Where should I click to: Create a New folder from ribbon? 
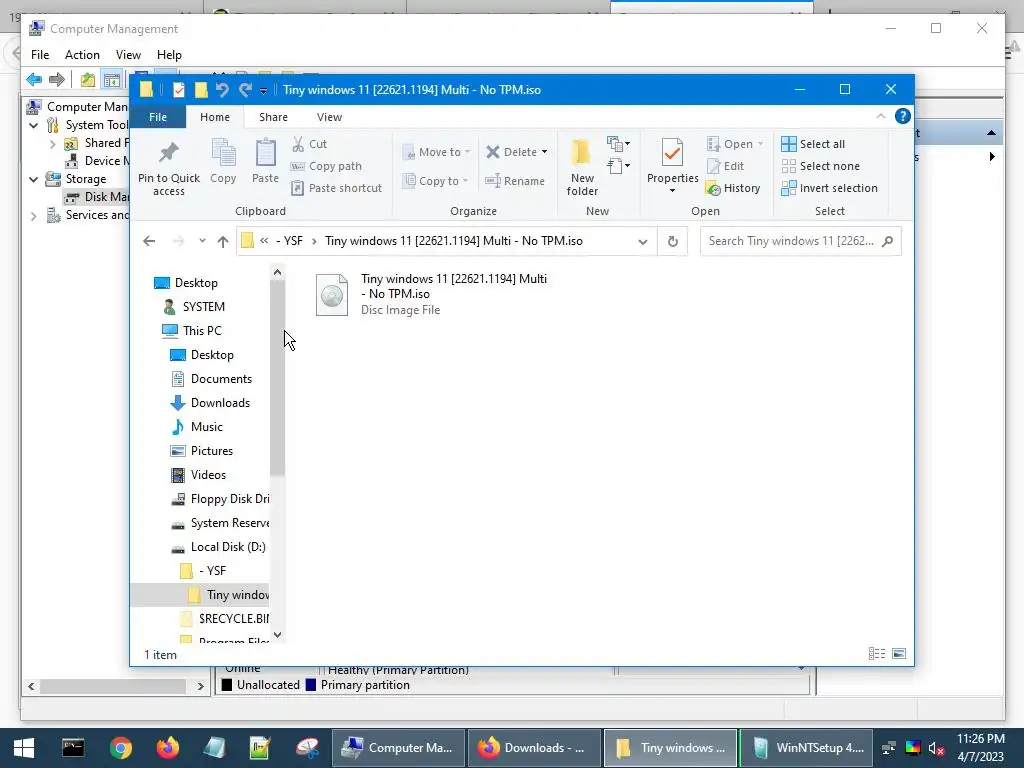582,167
